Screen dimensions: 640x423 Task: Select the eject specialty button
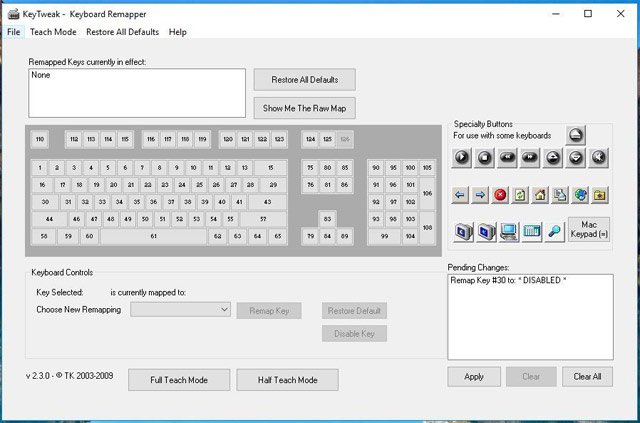[x=575, y=135]
